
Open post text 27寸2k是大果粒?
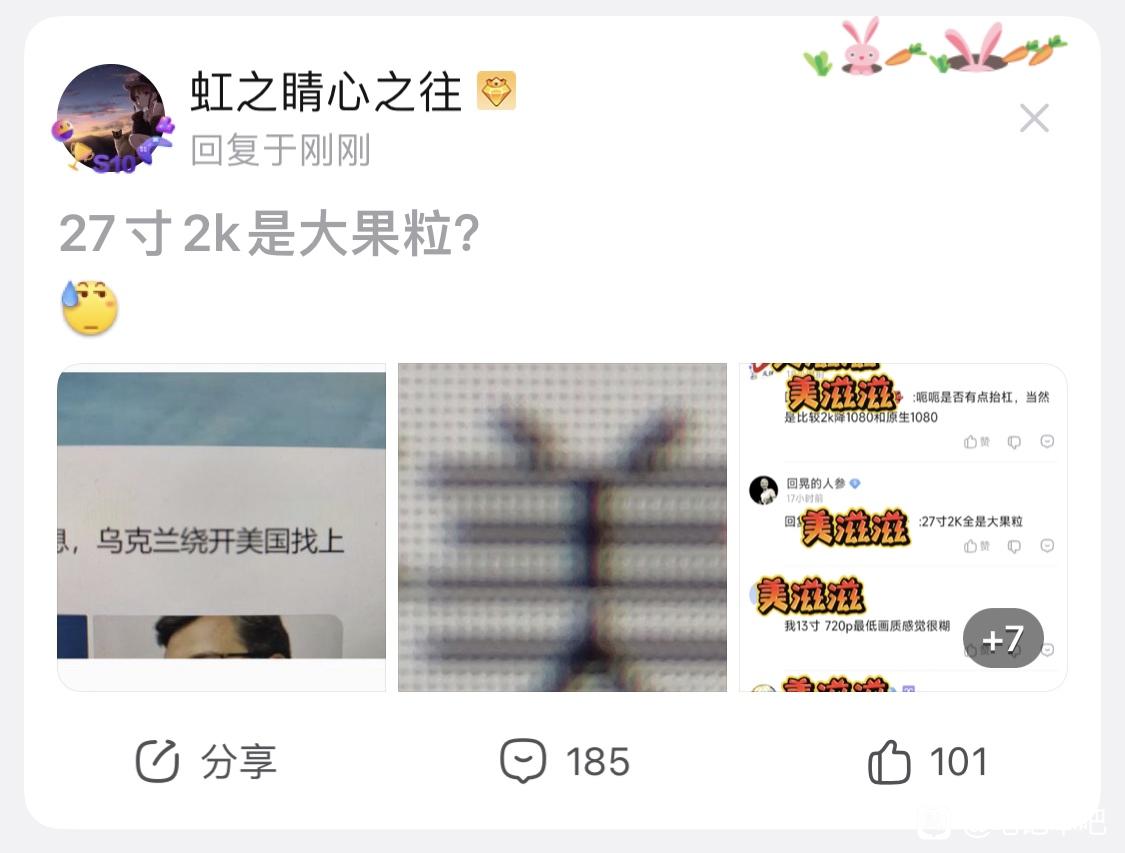click(269, 233)
